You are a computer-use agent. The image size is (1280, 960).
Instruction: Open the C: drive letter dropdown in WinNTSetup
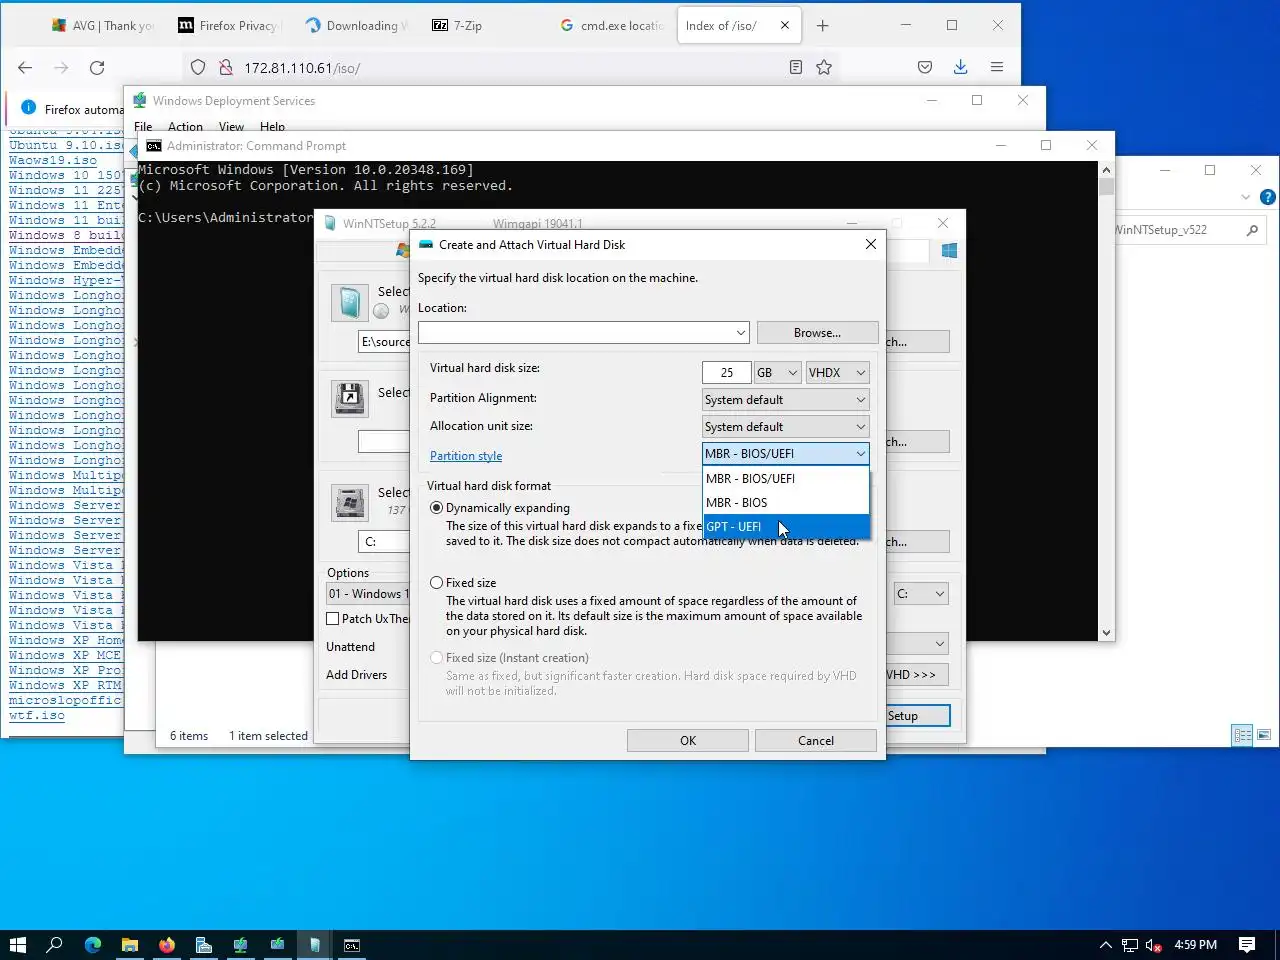tap(921, 594)
